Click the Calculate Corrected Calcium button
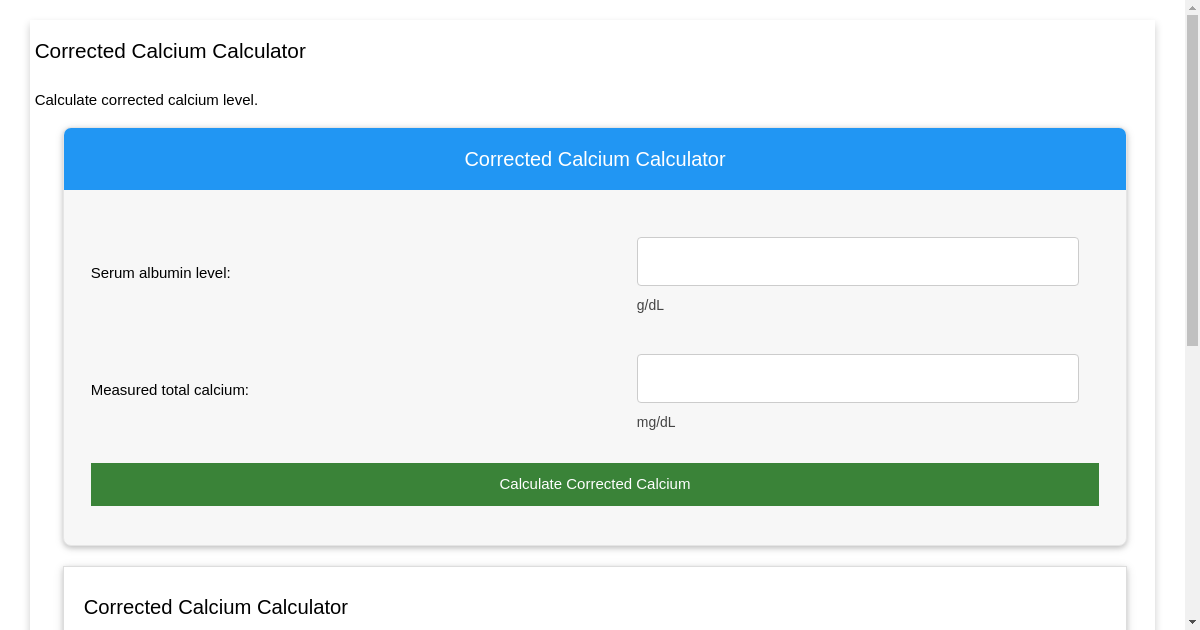 tap(595, 484)
